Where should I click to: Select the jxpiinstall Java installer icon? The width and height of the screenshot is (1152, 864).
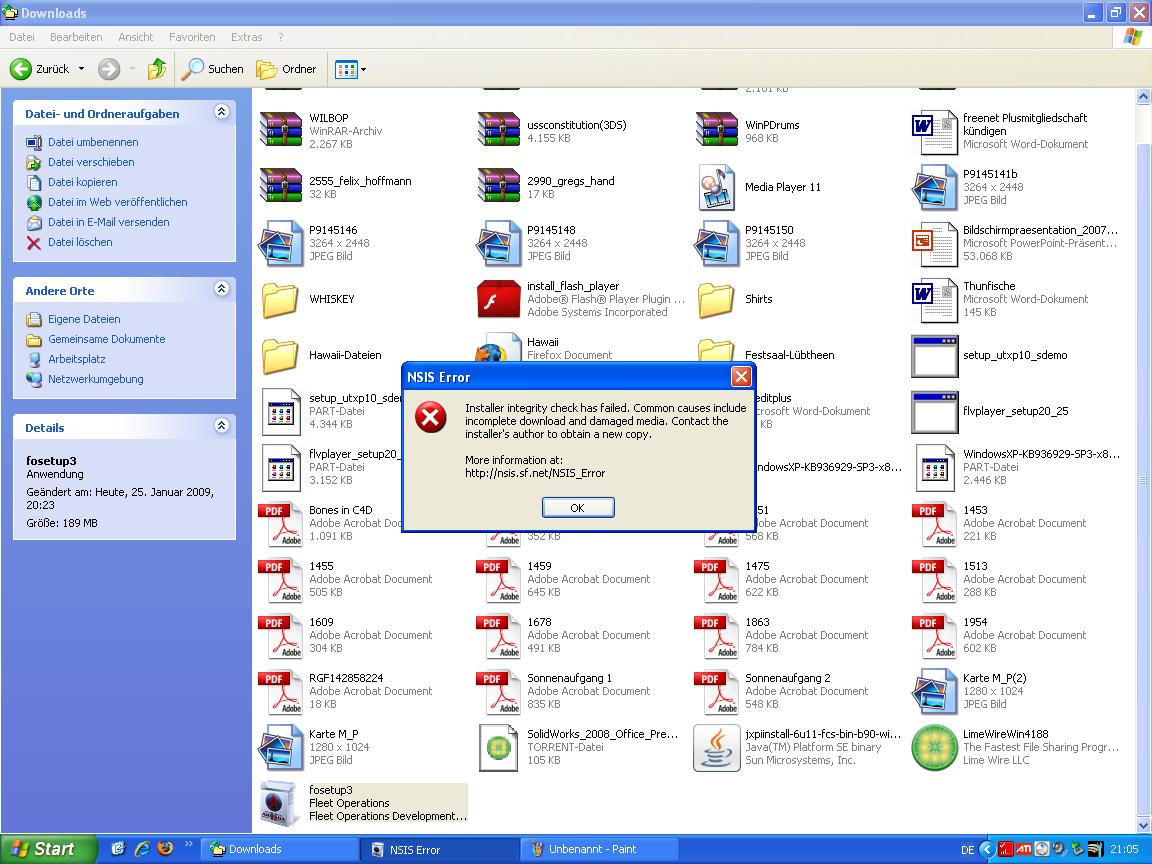click(x=716, y=747)
